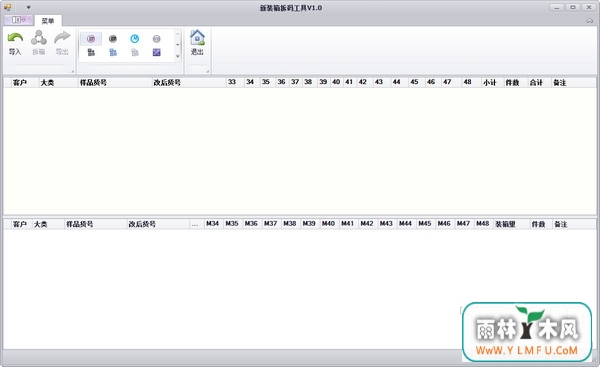Select the blue circle skin icon
Screen dimensions: 600x367
click(135, 39)
